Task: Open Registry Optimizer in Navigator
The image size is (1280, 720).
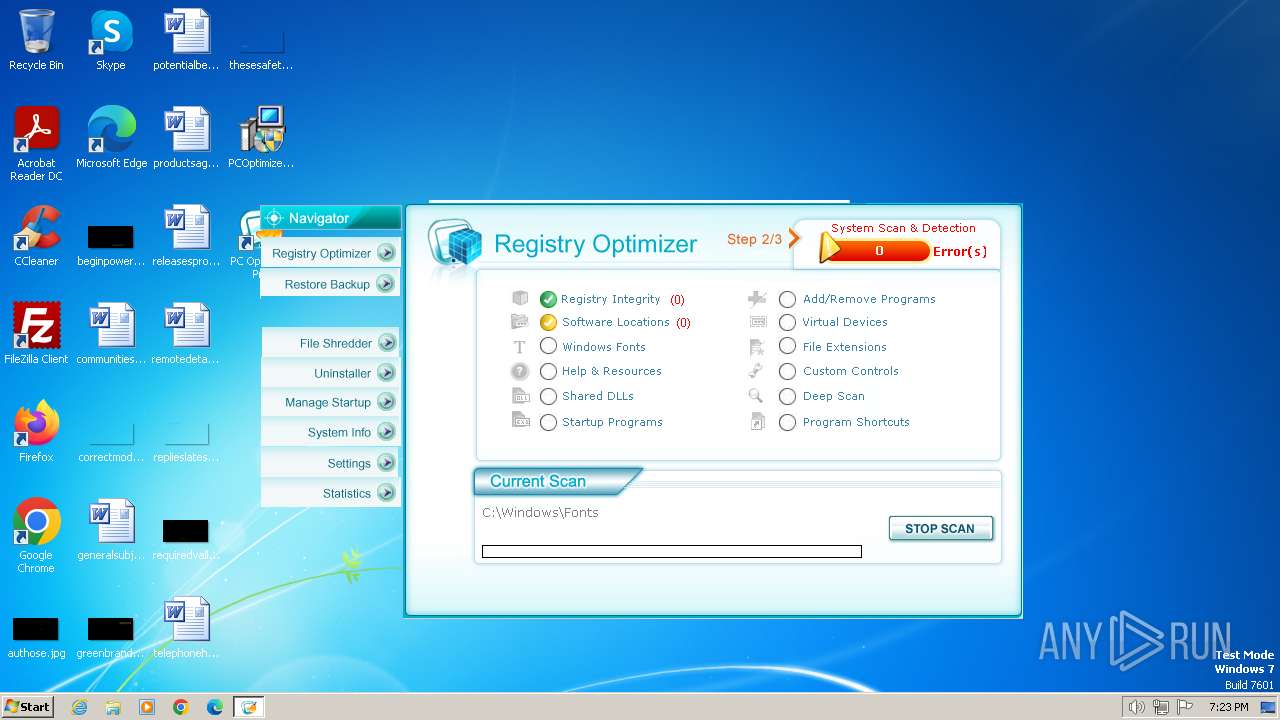Action: pyautogui.click(x=330, y=253)
